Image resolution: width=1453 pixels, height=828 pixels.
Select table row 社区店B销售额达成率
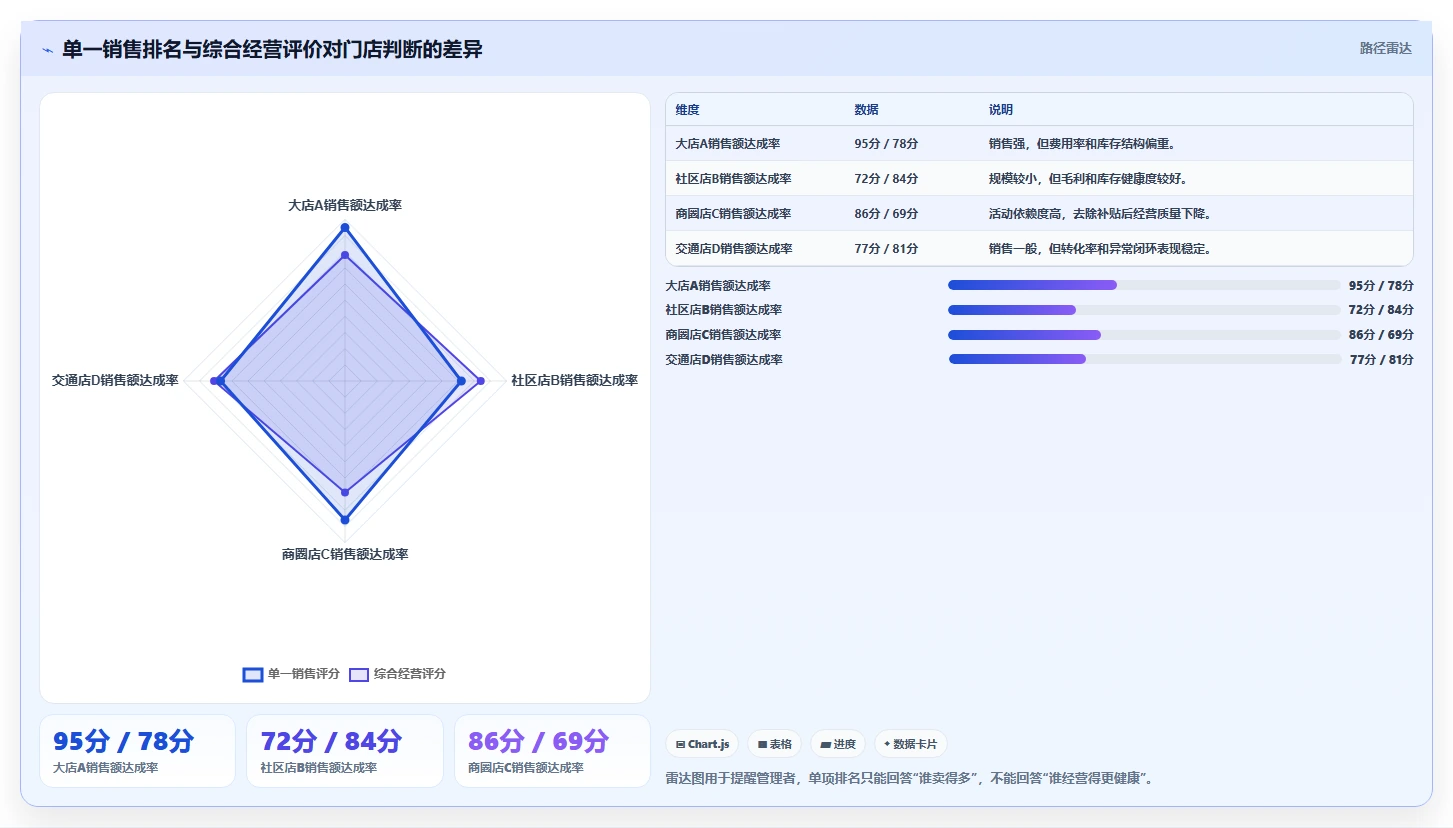point(1039,178)
